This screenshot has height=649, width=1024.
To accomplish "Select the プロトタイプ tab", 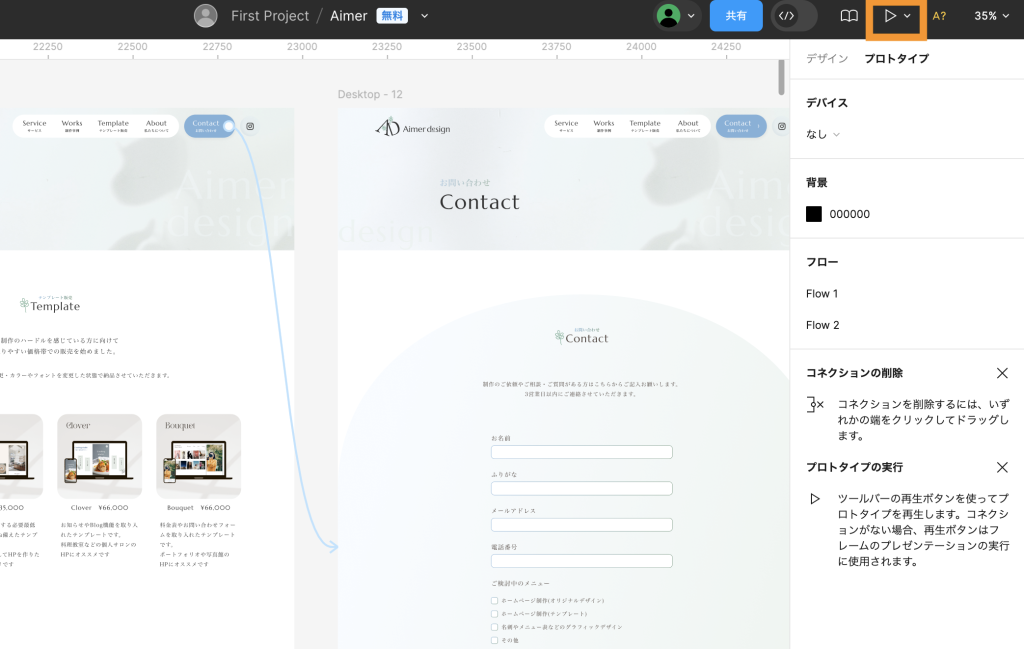I will [896, 59].
